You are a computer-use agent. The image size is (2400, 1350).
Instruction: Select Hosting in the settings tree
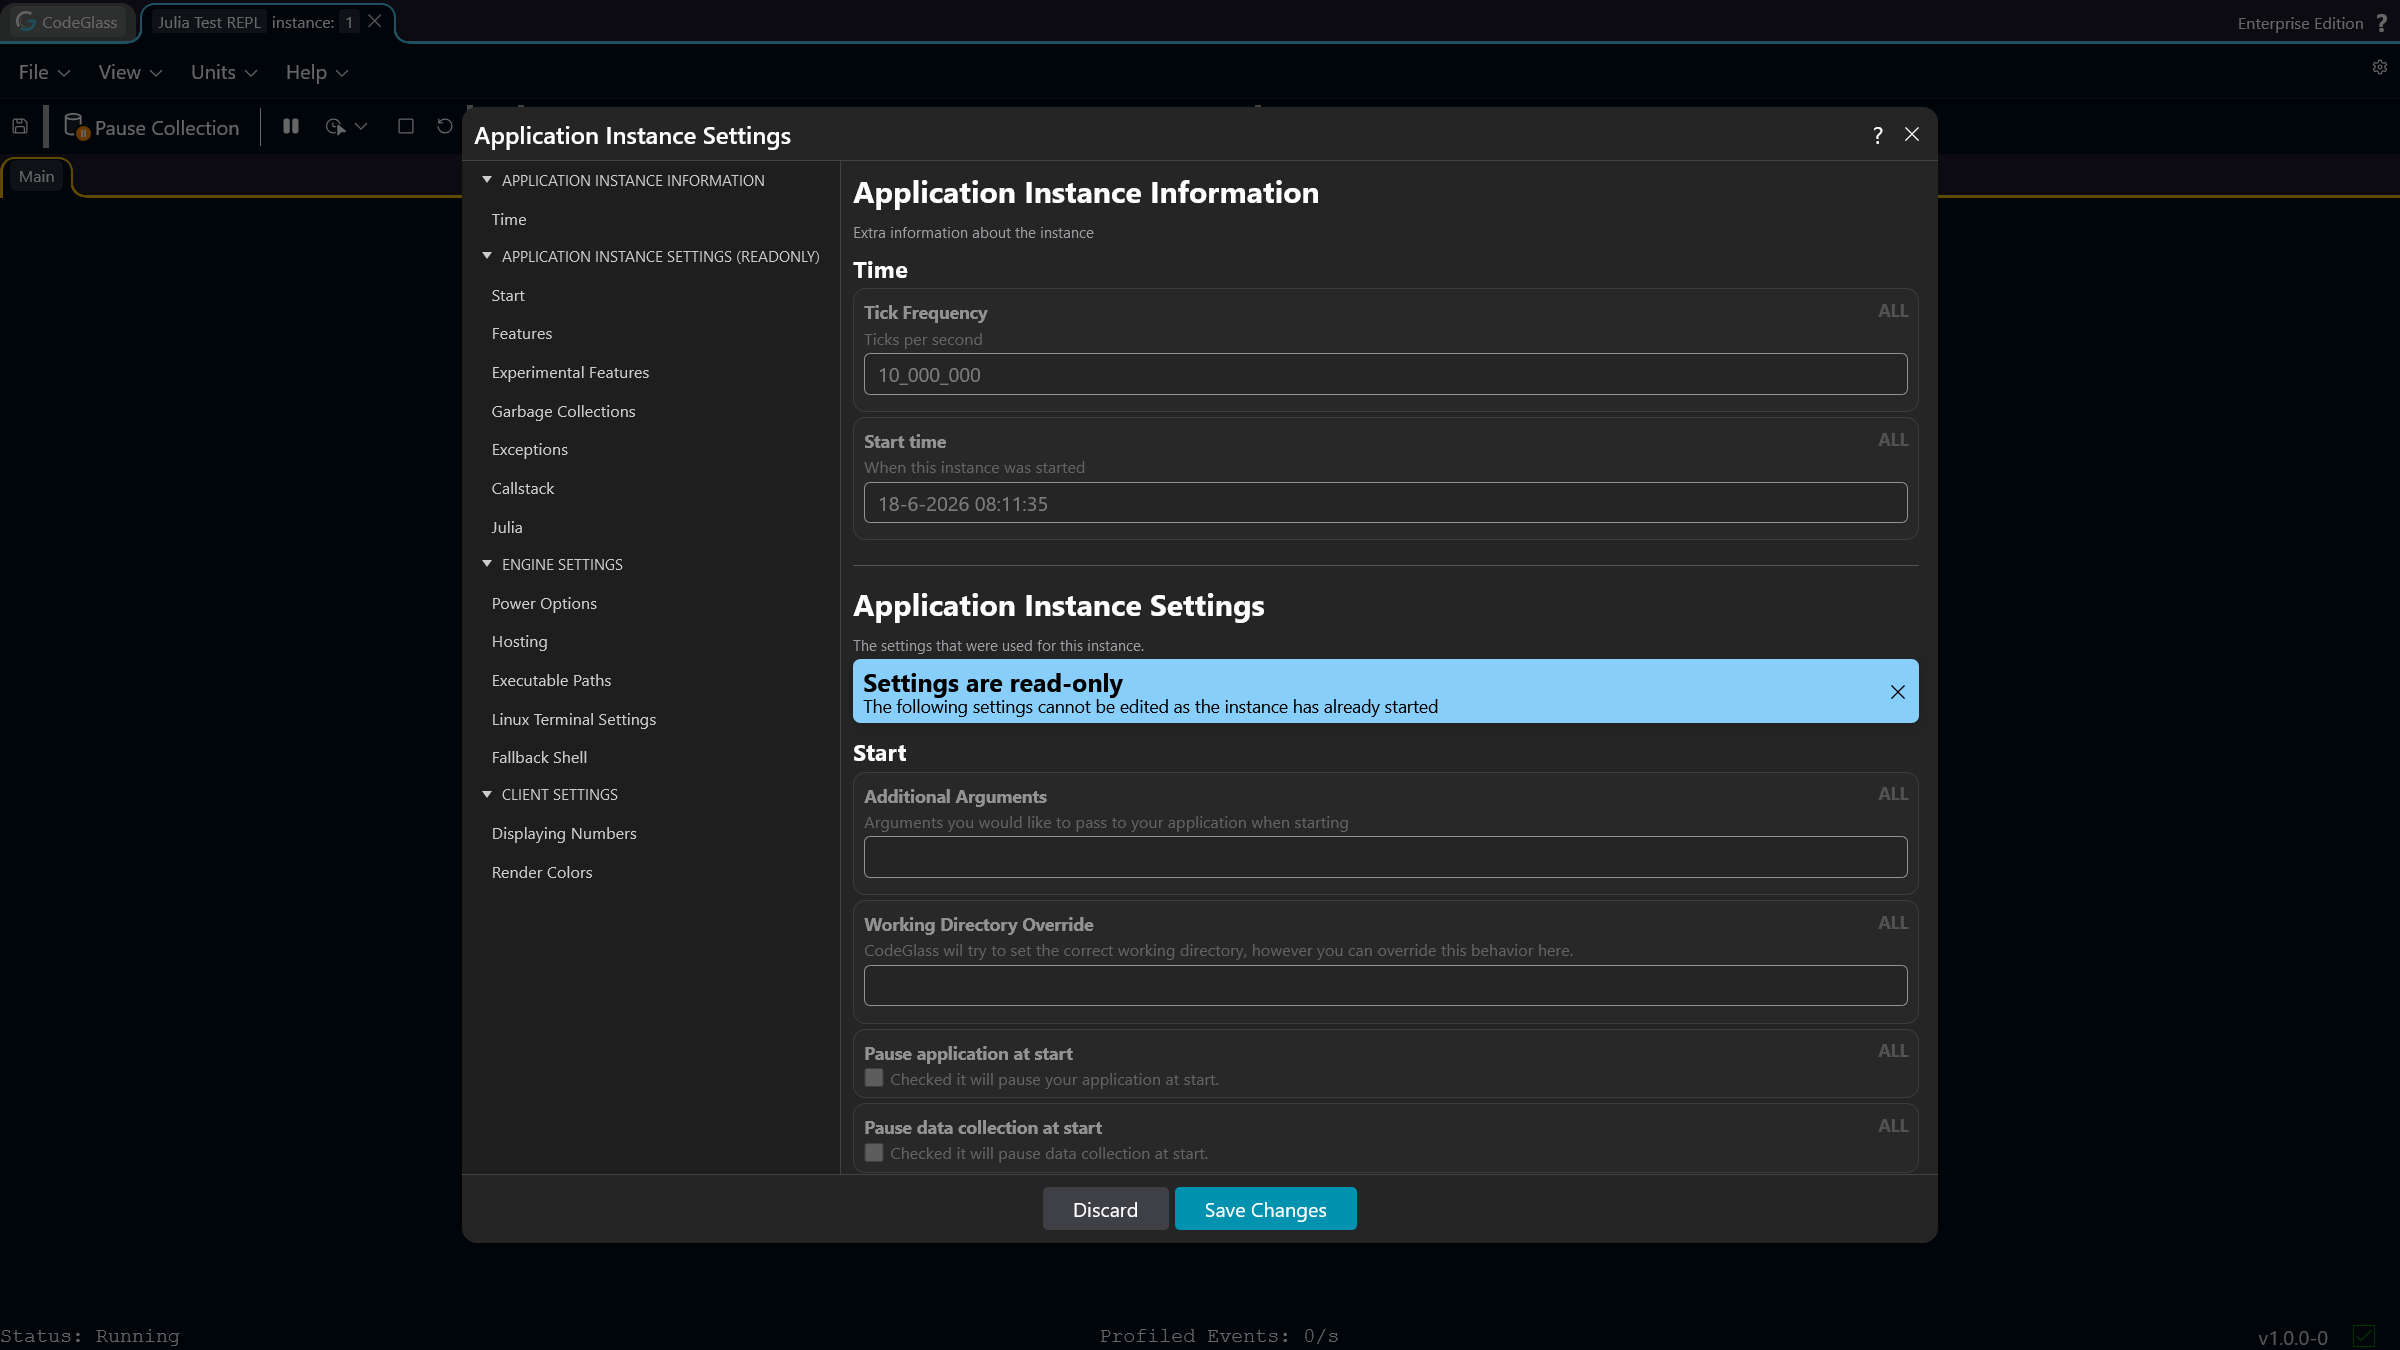point(519,642)
